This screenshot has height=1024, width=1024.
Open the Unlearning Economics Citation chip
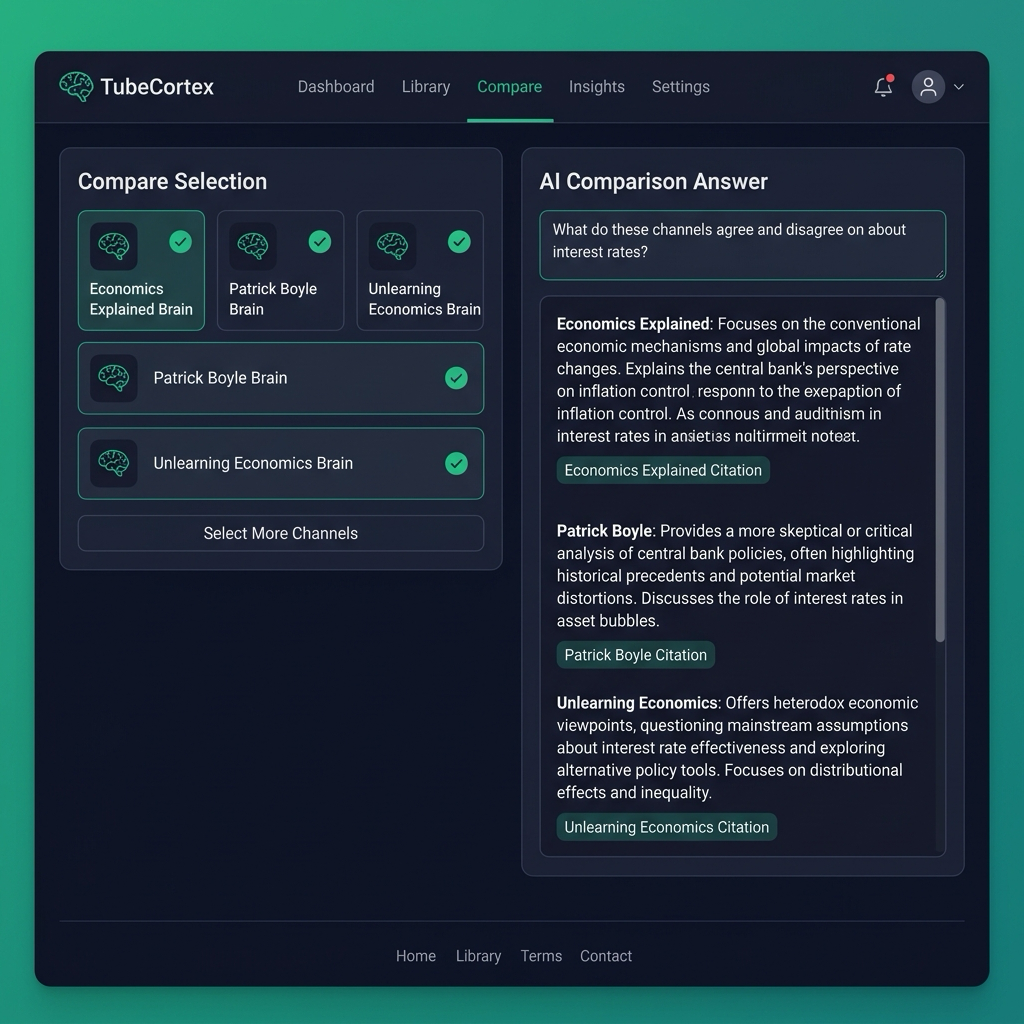coord(667,827)
